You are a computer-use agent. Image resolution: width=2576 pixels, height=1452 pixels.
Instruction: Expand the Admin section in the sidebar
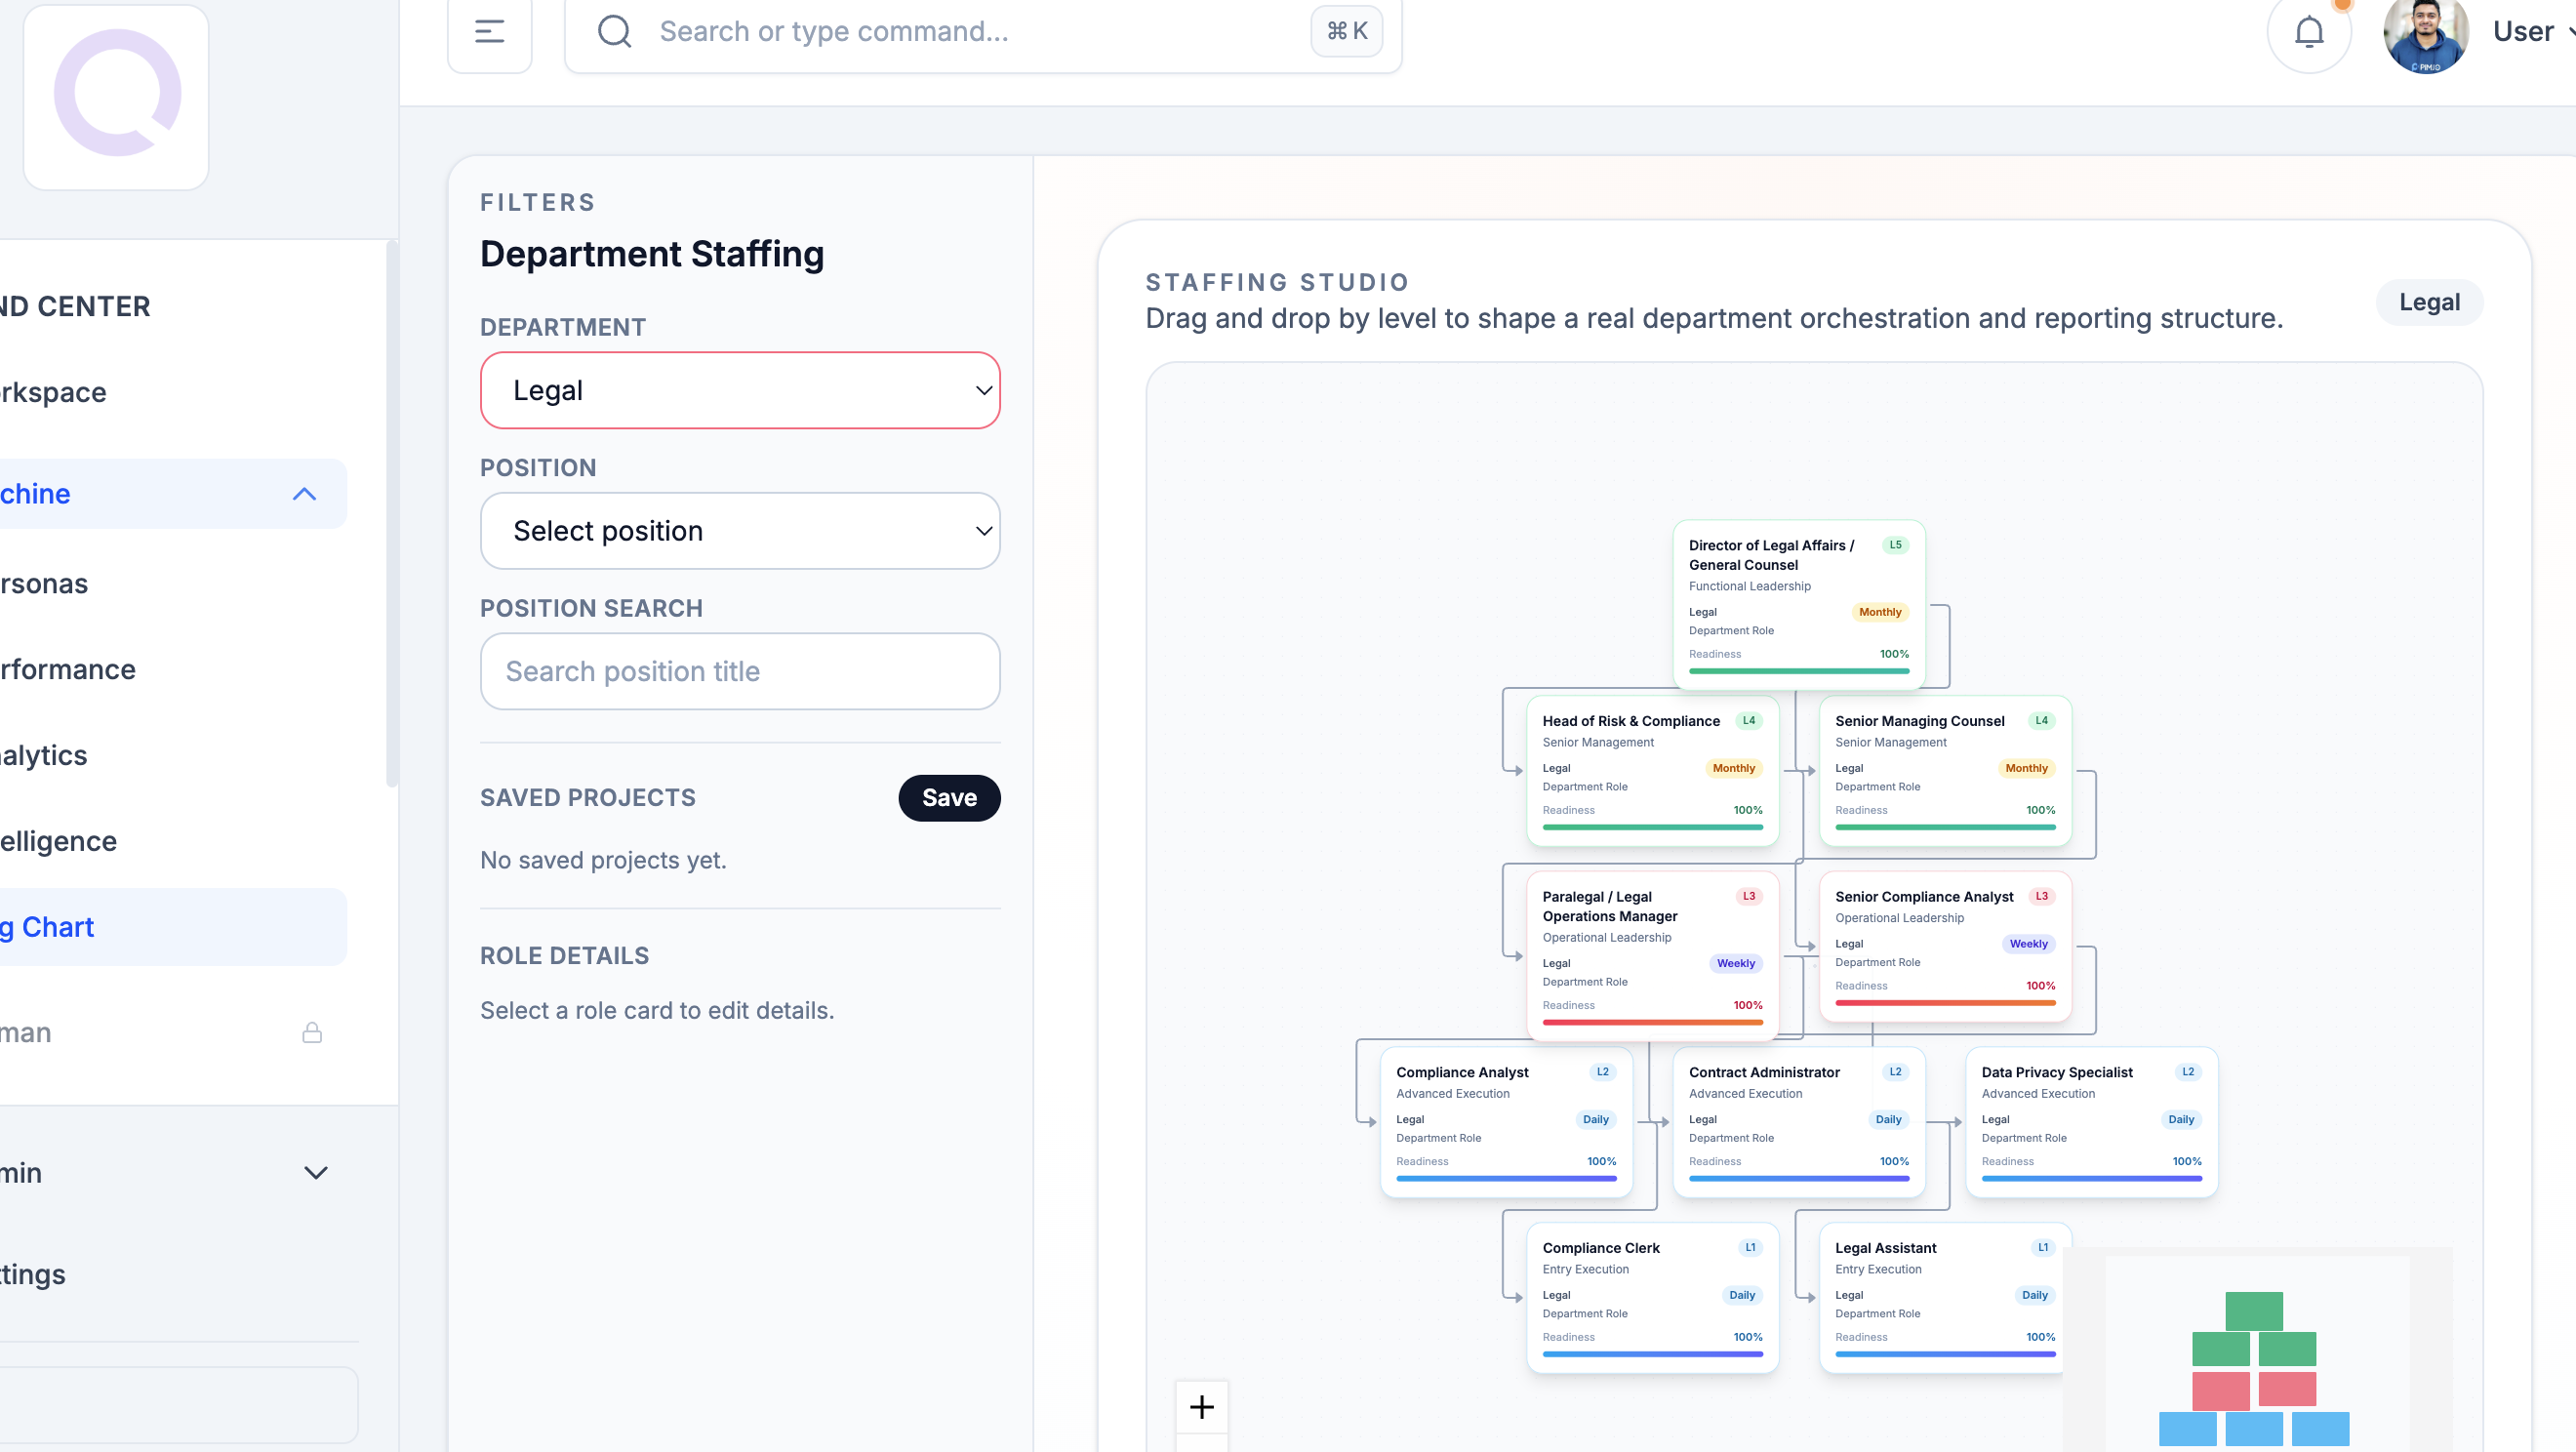coord(316,1172)
